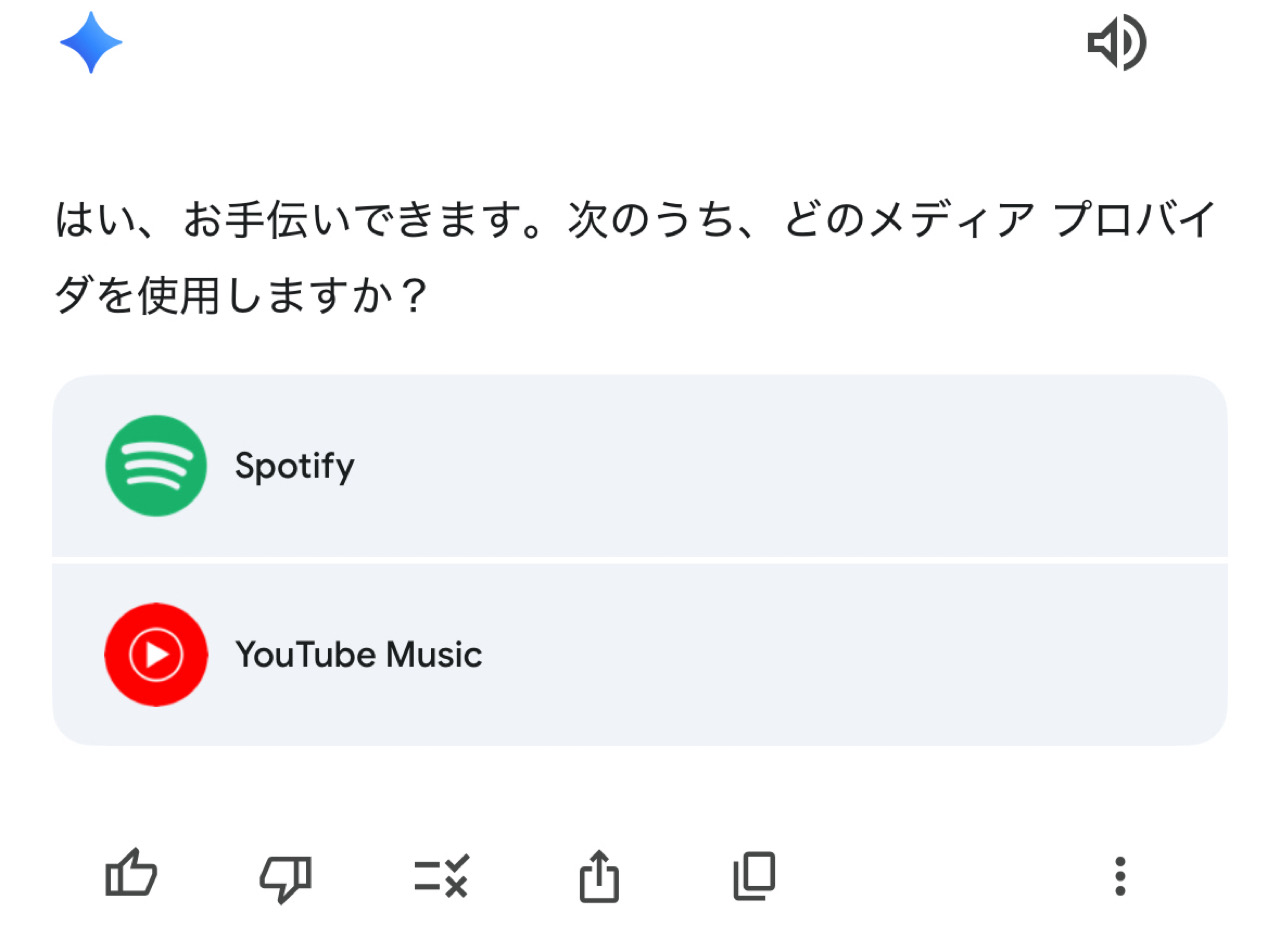Click the red YouTube Music logo
The height and width of the screenshot is (926, 1280).
pos(156,654)
